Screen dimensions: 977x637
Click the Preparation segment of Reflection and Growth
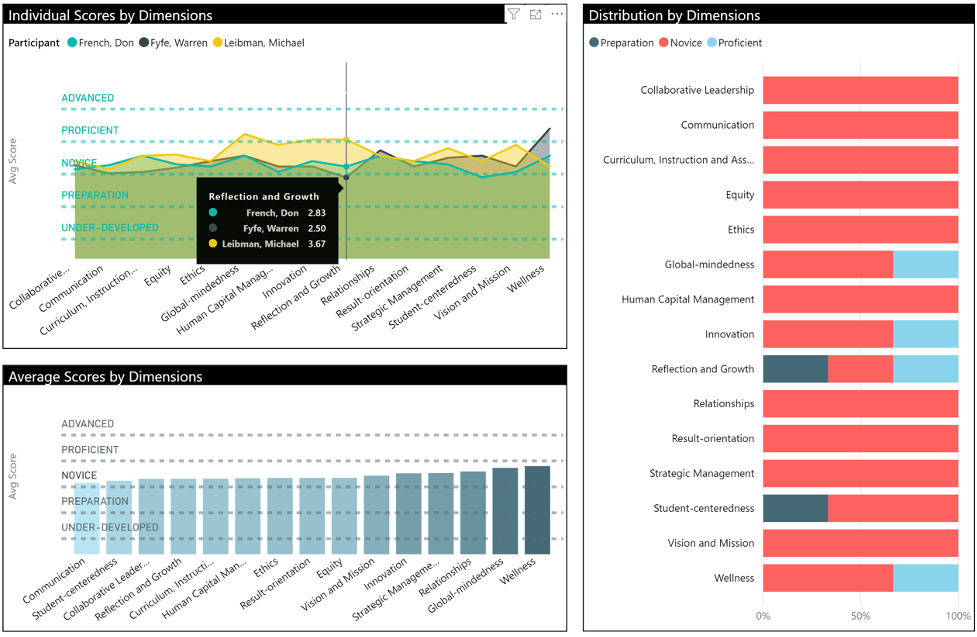coord(795,369)
